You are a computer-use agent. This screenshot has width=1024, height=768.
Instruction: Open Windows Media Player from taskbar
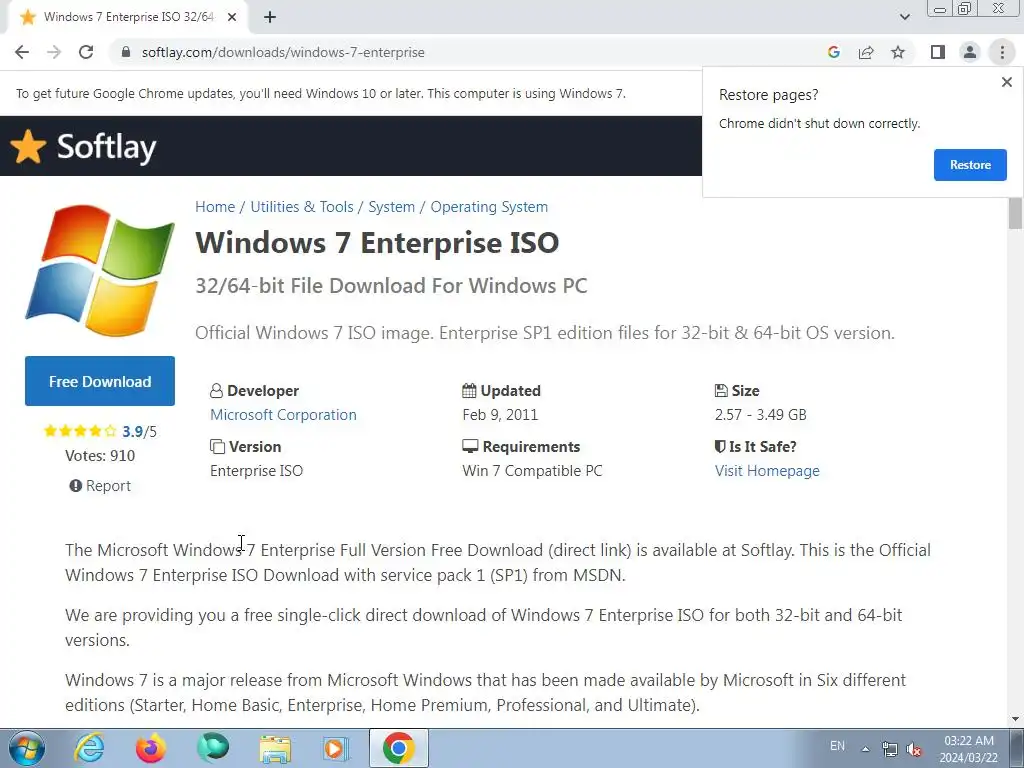(x=336, y=748)
